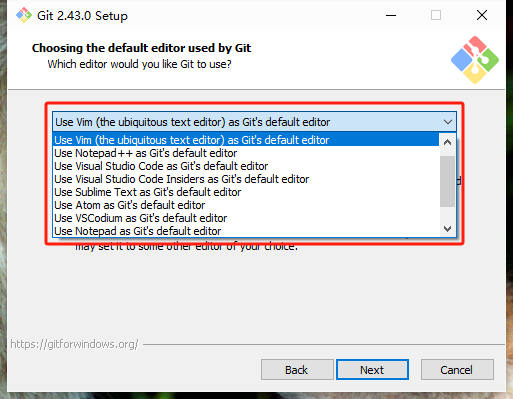Click scrollbar up arrow in editor list
The width and height of the screenshot is (513, 399).
tap(447, 142)
